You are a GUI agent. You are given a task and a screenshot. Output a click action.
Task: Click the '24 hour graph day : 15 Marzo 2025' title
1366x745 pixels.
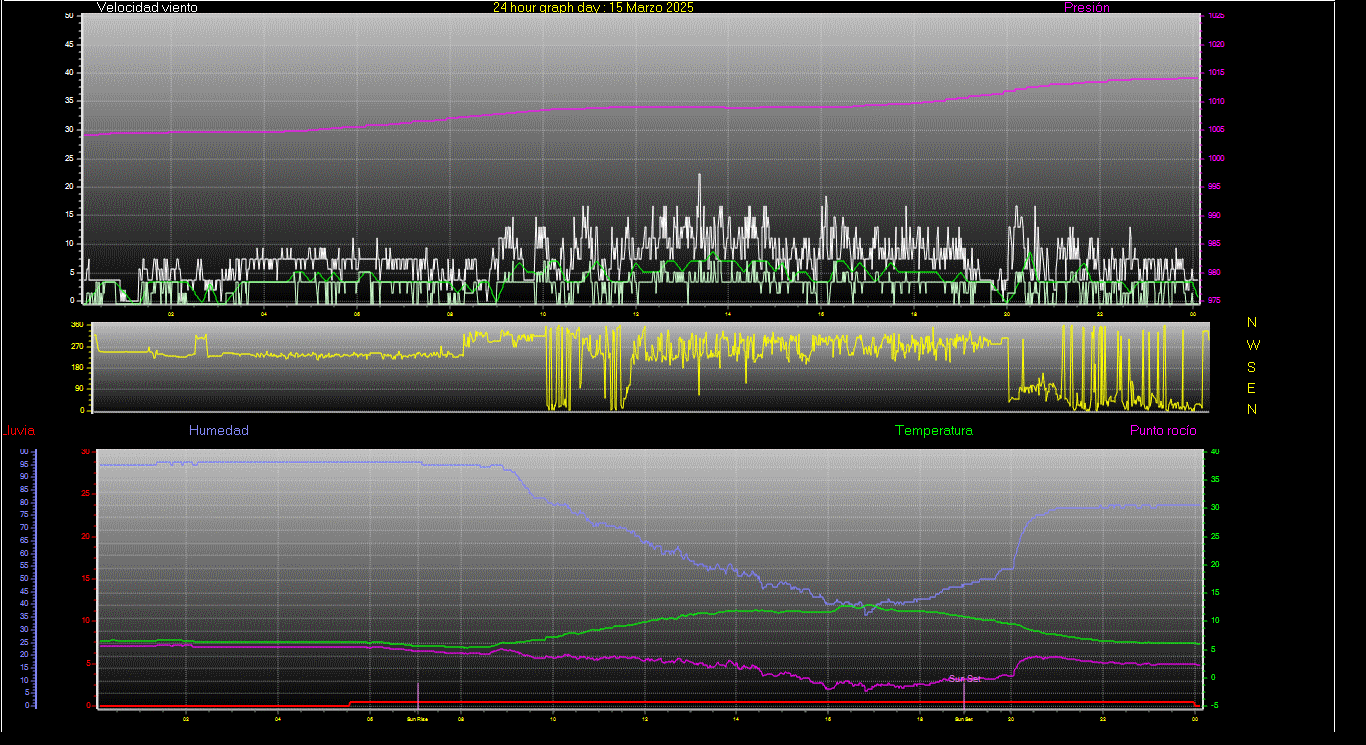(593, 7)
